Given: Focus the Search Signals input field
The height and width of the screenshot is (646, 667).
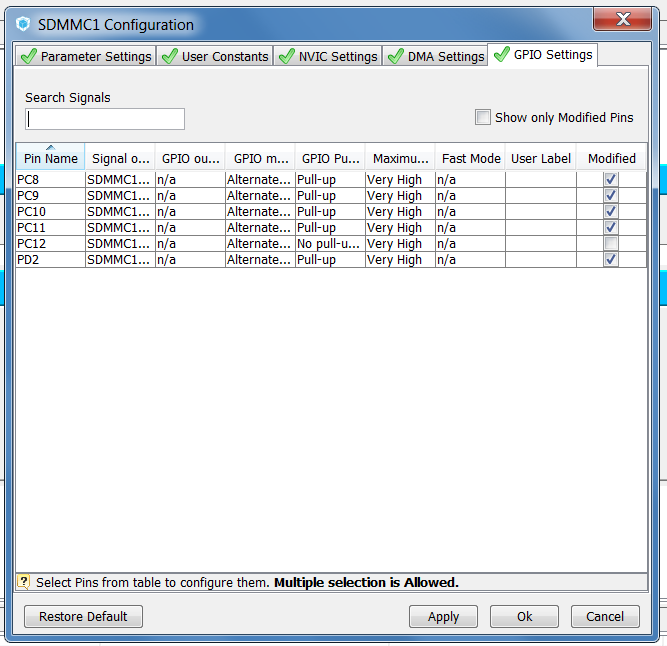Looking at the screenshot, I should (105, 119).
